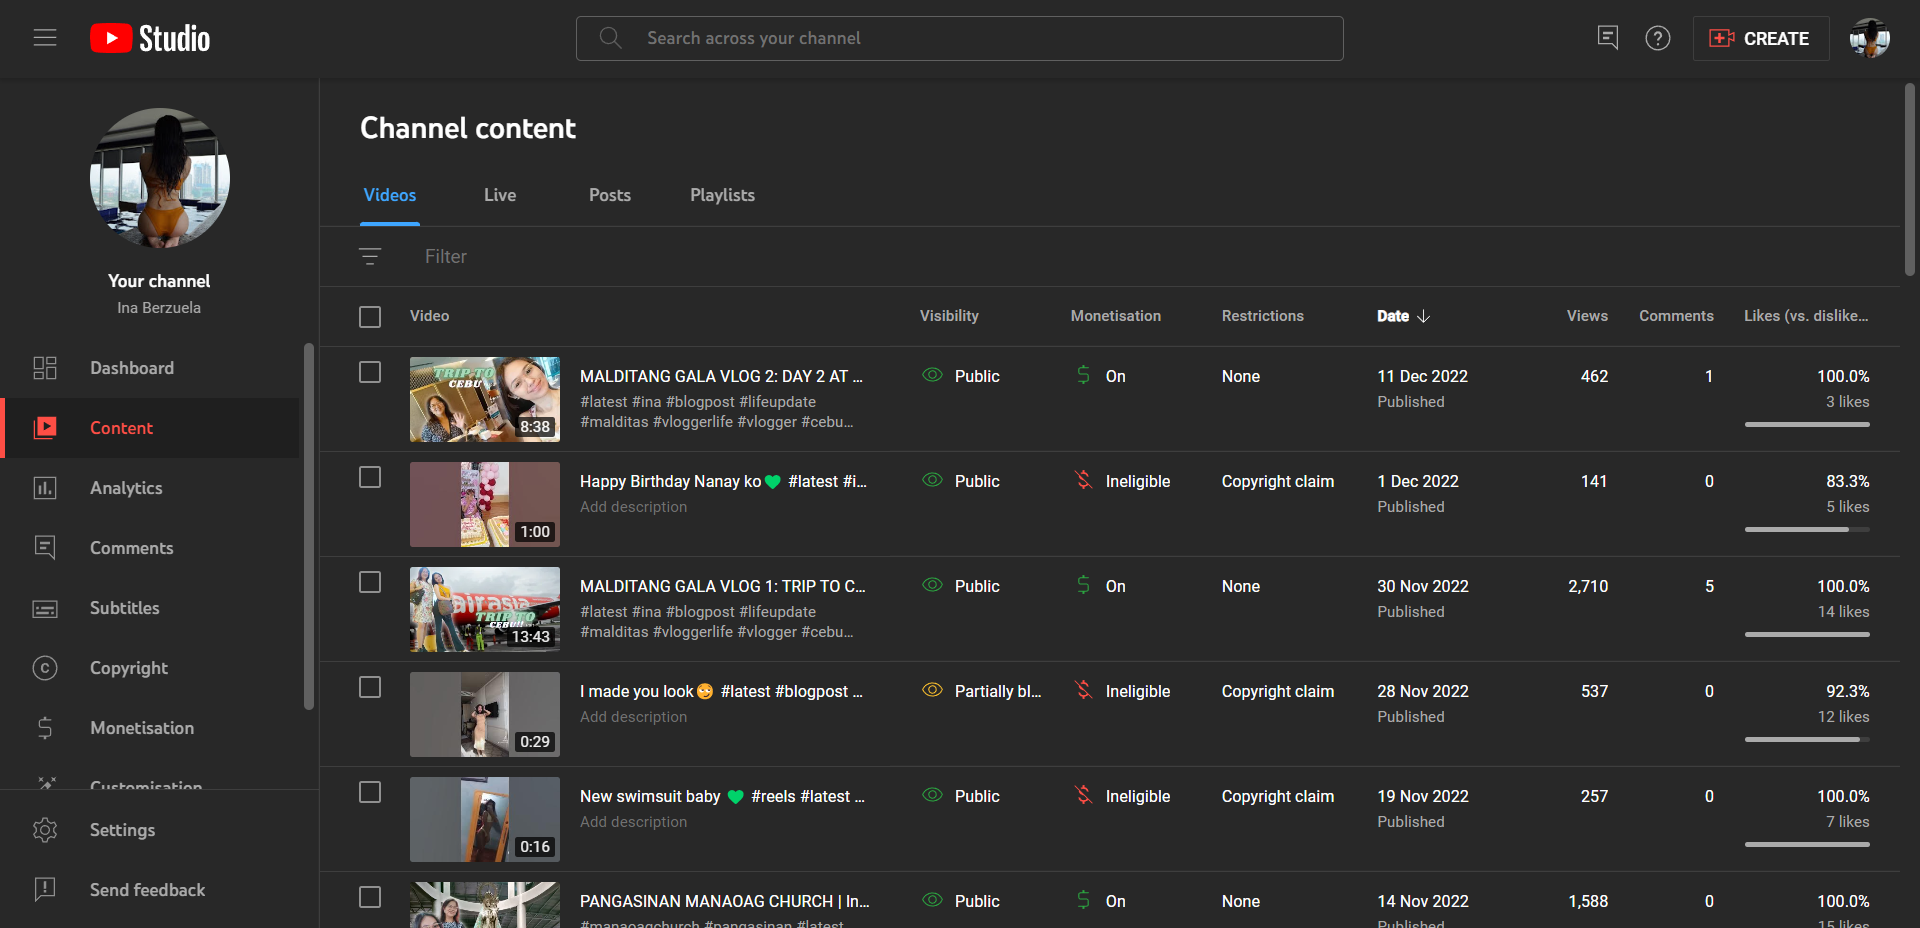Click the CREATE button
This screenshot has height=928, width=1920.
1760,38
